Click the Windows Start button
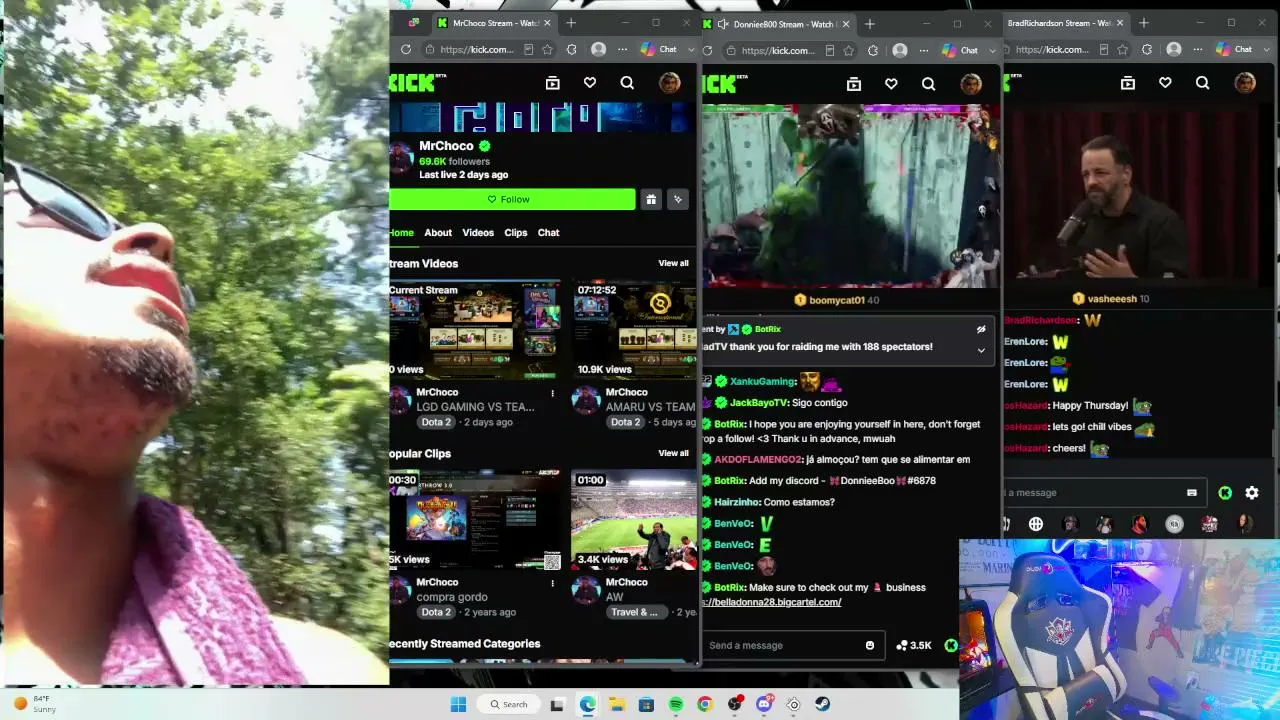 (458, 704)
